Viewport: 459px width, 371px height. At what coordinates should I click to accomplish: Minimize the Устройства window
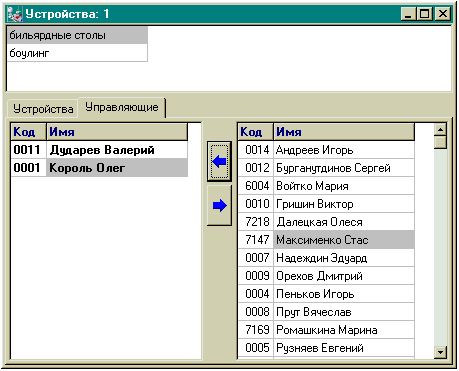(x=408, y=14)
